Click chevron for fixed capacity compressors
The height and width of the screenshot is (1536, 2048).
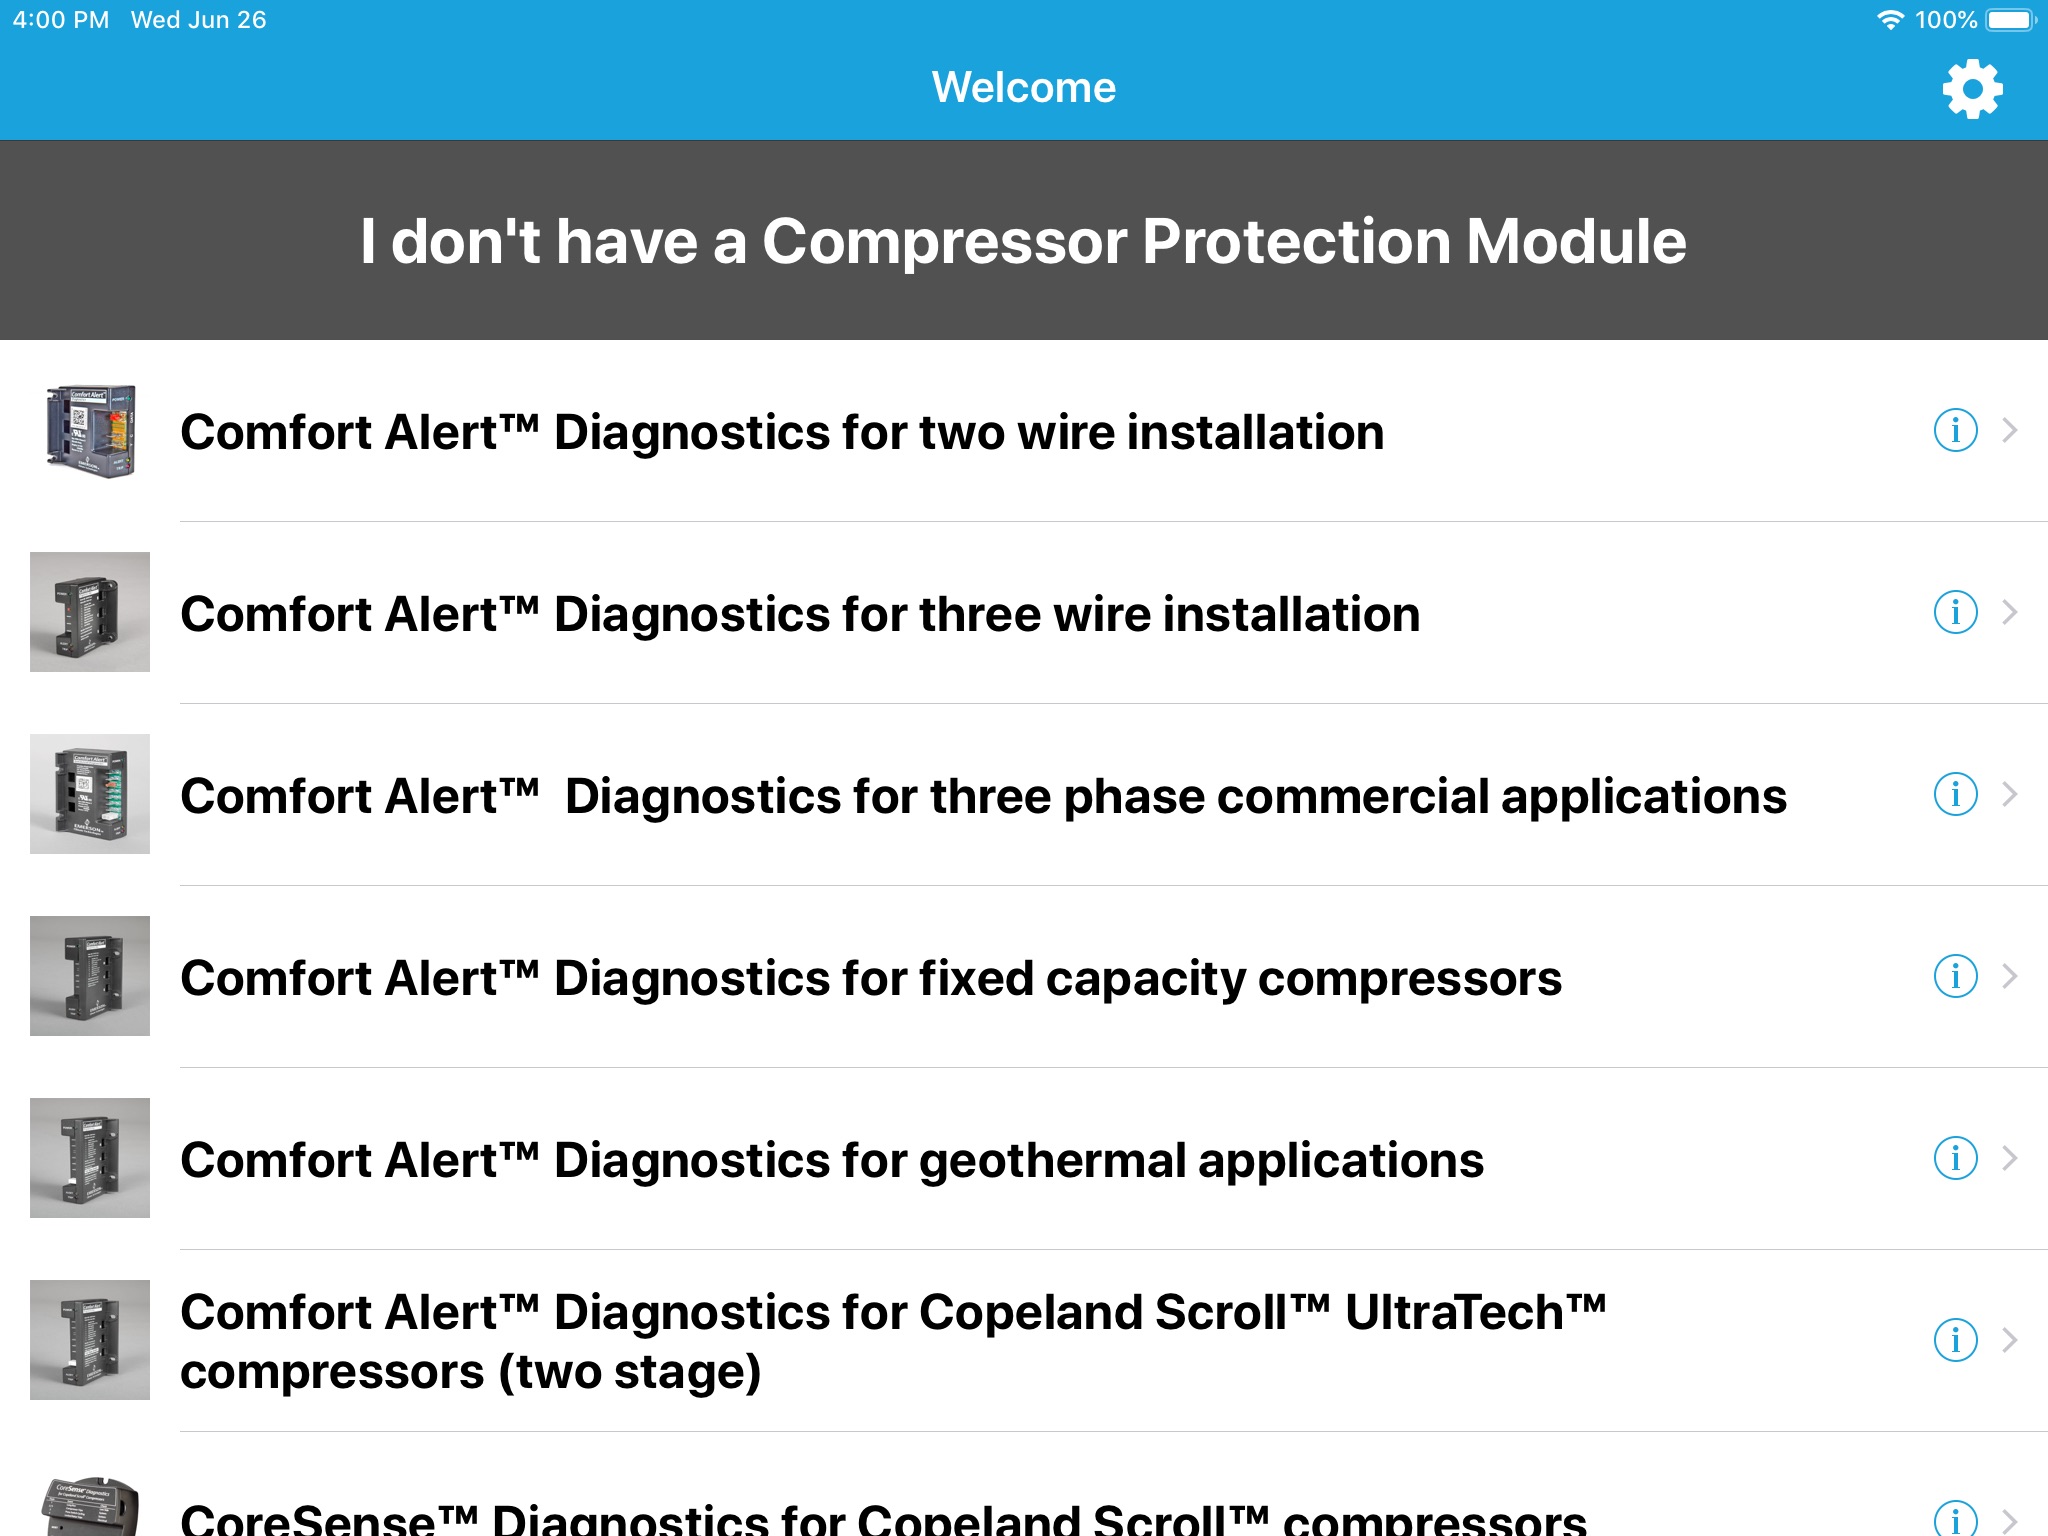click(2010, 977)
